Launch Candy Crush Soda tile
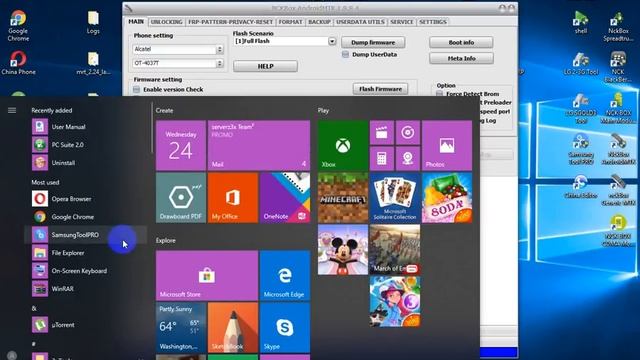Viewport: 640px width, 360px height. 447,198
